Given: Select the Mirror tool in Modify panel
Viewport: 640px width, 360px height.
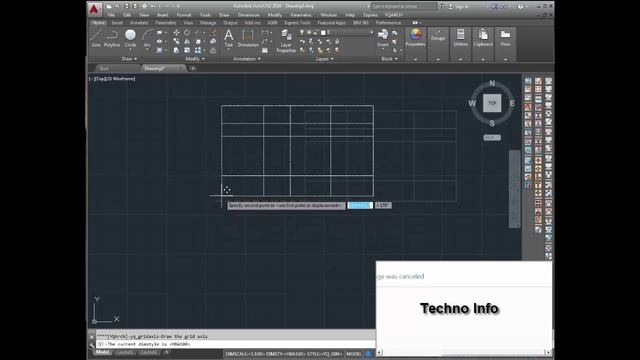Looking at the screenshot, I should pyautogui.click(x=187, y=41).
